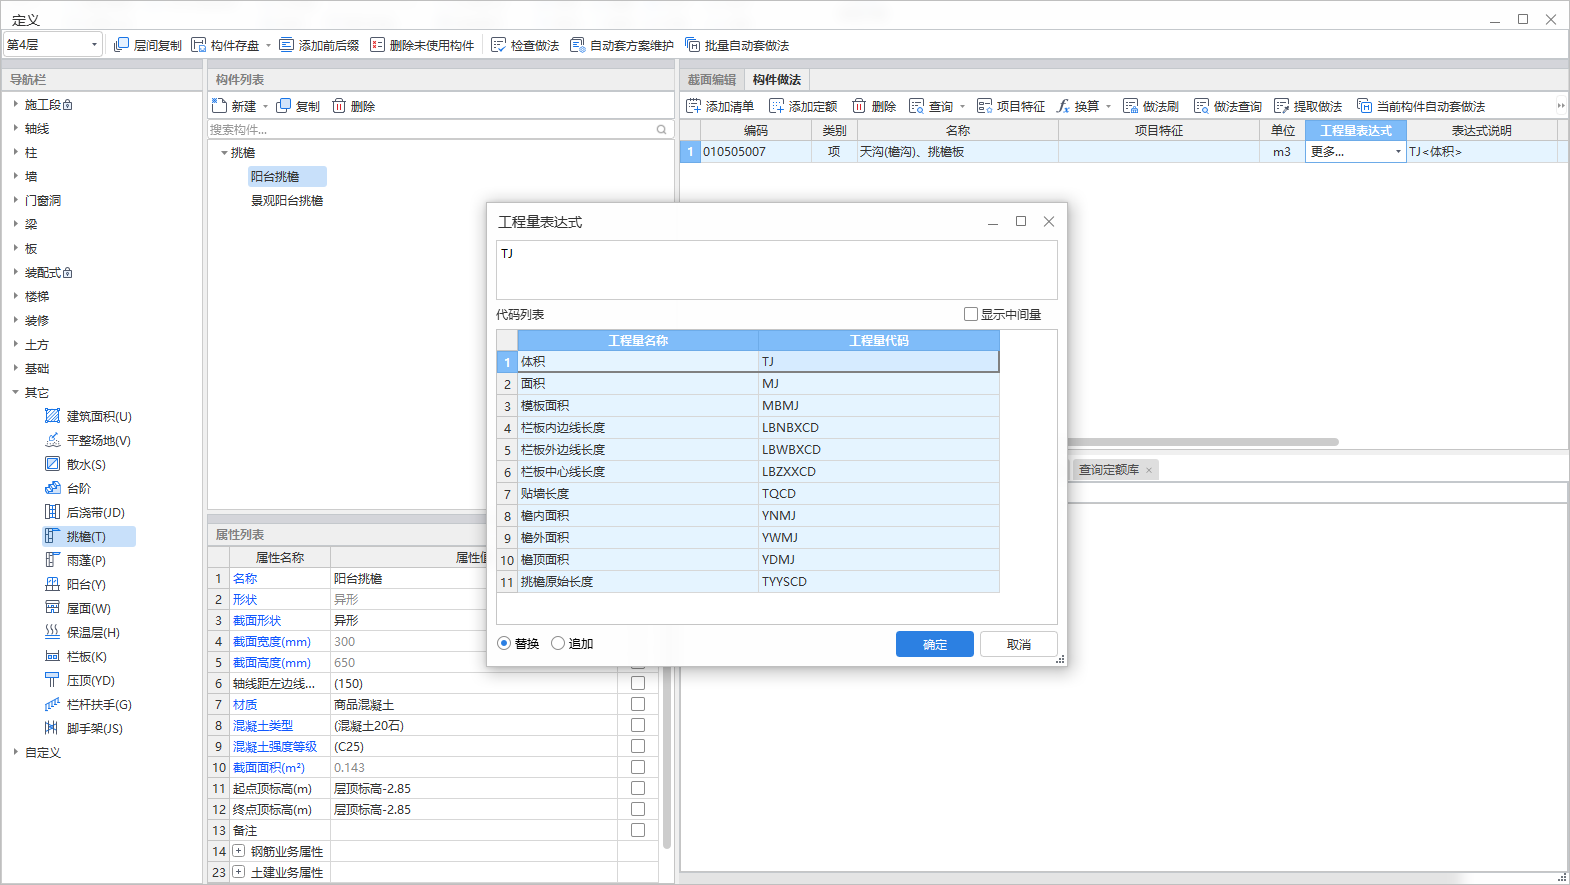Select 栏板中心线长度 row
The width and height of the screenshot is (1570, 885).
pos(748,472)
